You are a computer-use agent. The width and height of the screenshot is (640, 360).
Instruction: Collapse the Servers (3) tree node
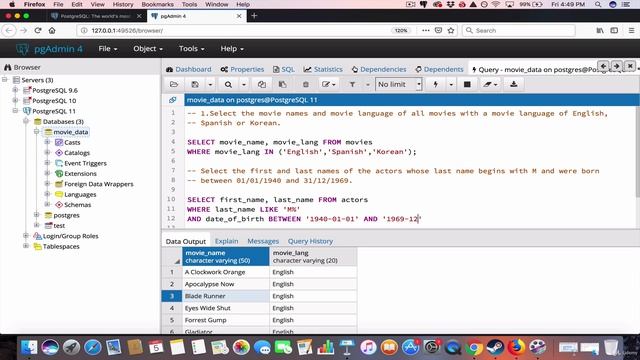5,80
